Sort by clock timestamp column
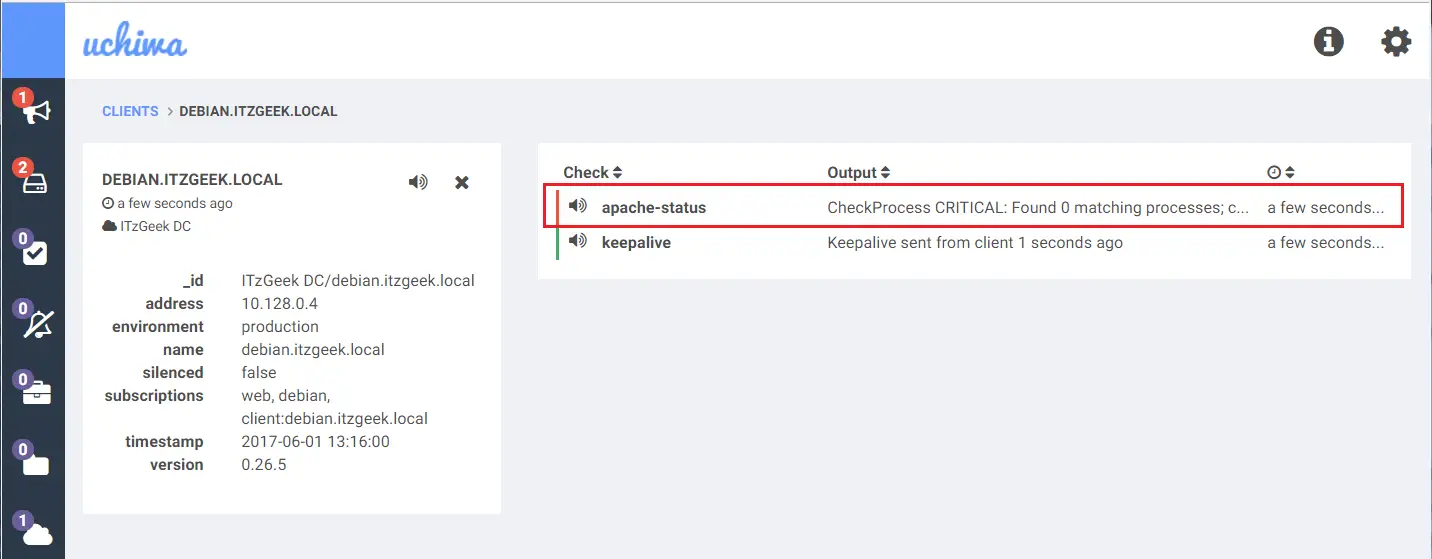The height and width of the screenshot is (559, 1432). (1281, 172)
